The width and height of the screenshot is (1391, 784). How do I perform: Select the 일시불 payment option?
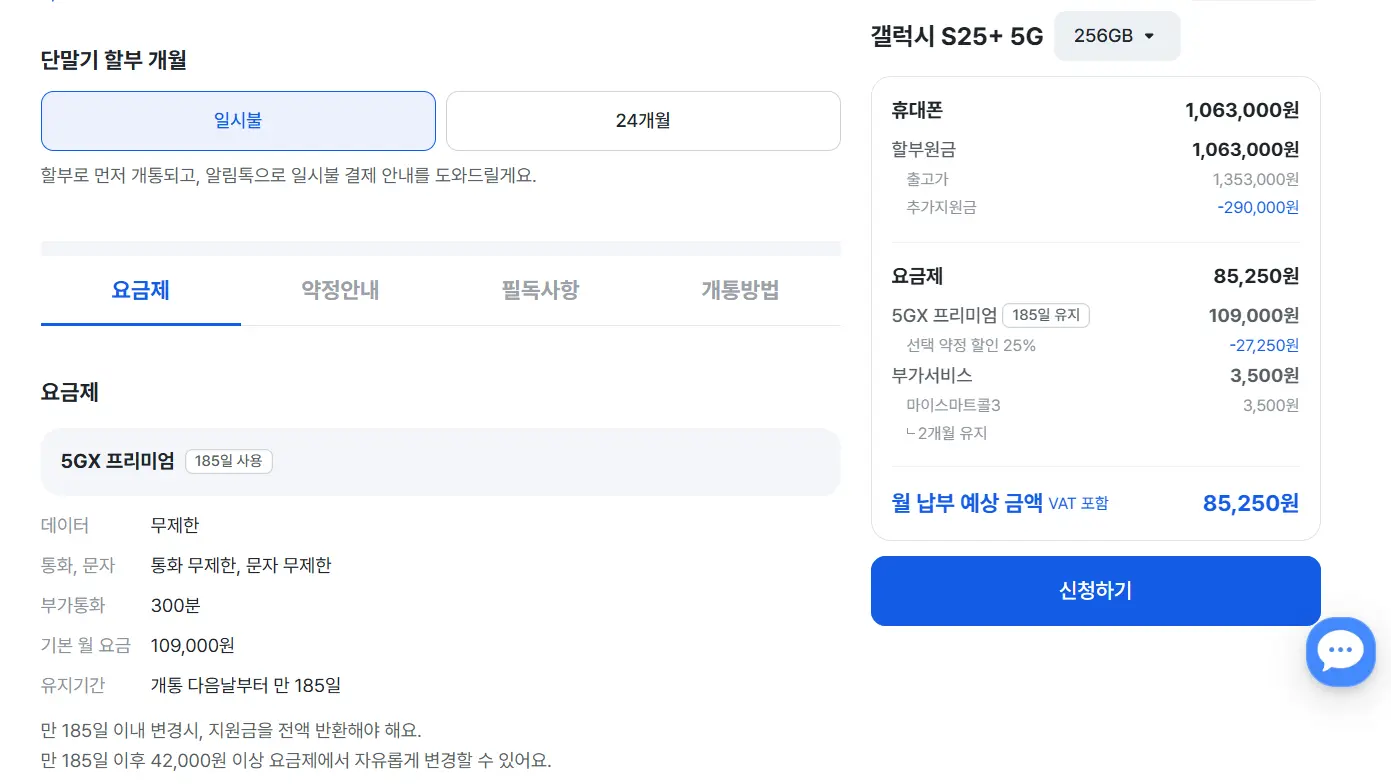pyautogui.click(x=238, y=121)
